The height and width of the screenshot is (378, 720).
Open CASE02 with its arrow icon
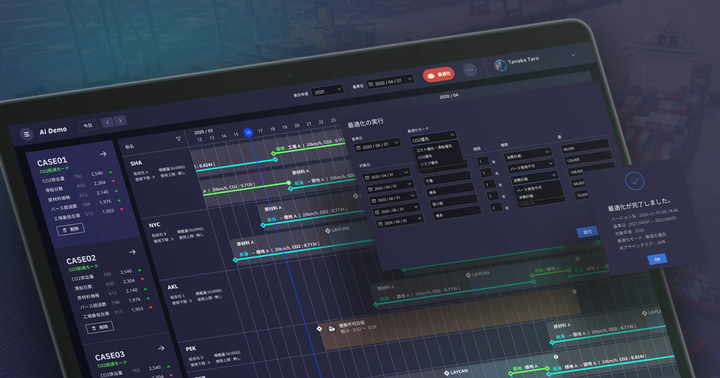132,252
